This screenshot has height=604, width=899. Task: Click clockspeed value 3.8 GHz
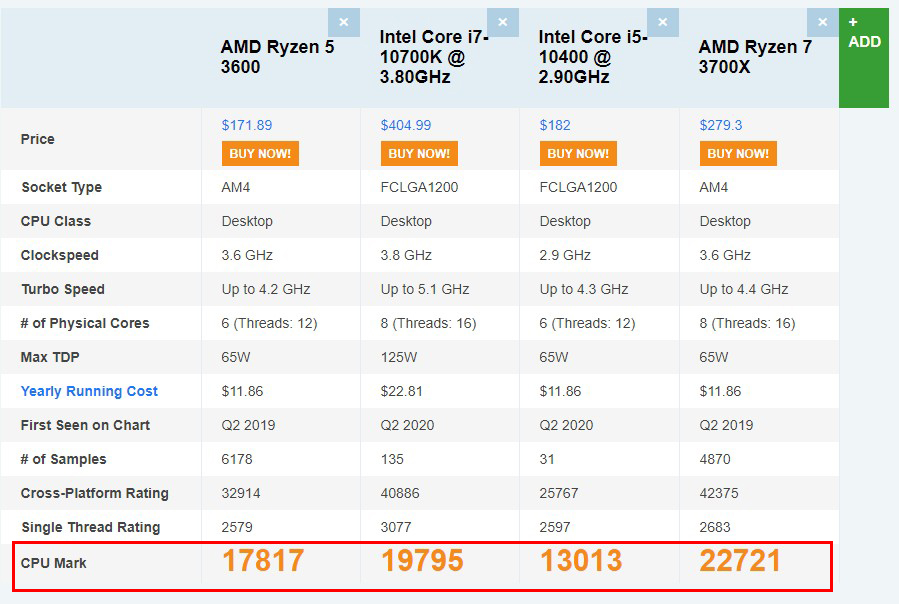[x=406, y=255]
